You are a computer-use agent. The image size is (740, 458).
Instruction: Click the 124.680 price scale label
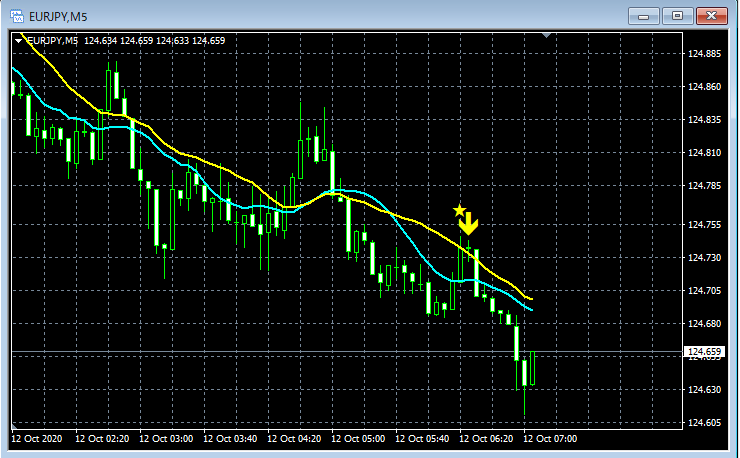tap(704, 324)
